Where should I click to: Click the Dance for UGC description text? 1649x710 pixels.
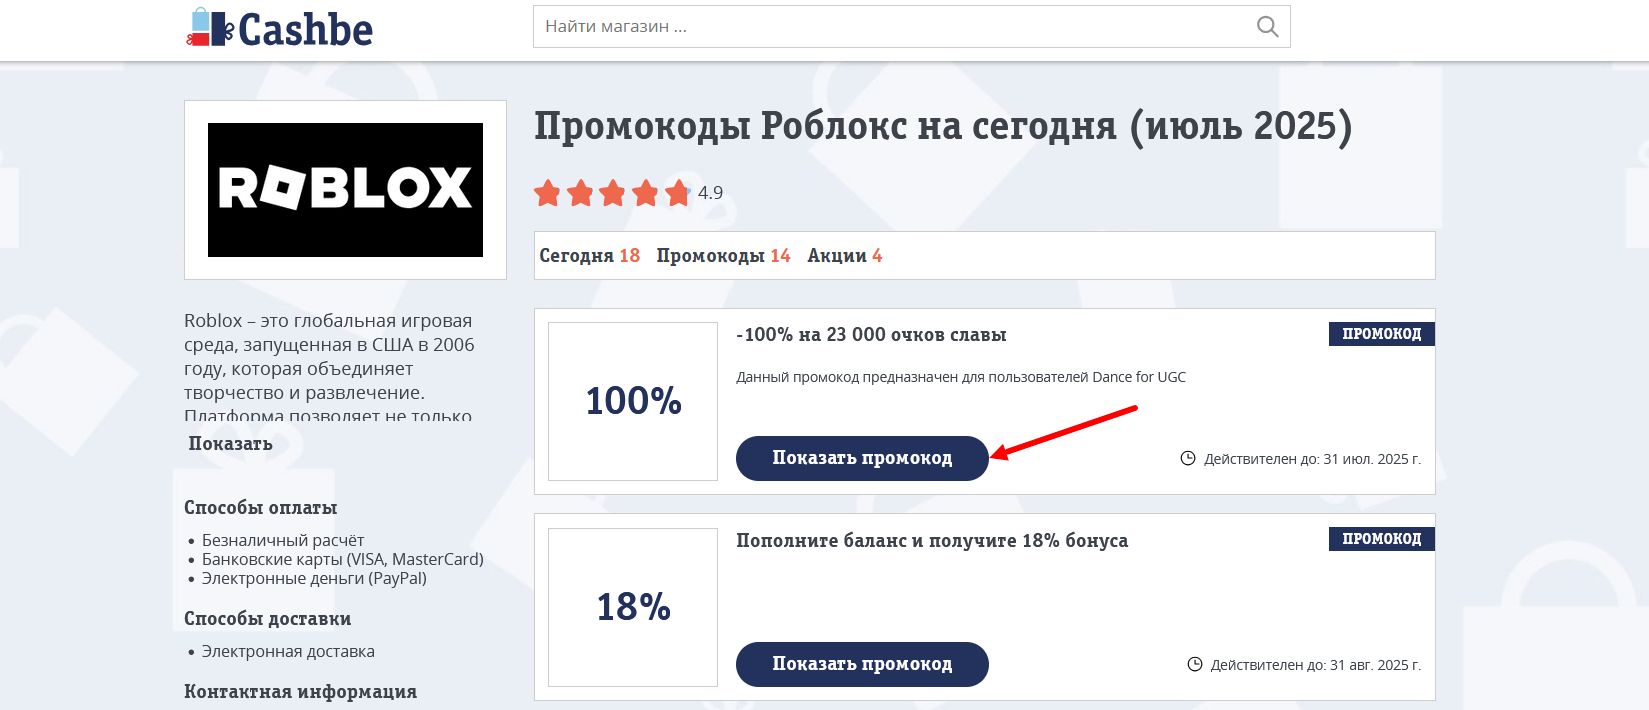tap(961, 377)
